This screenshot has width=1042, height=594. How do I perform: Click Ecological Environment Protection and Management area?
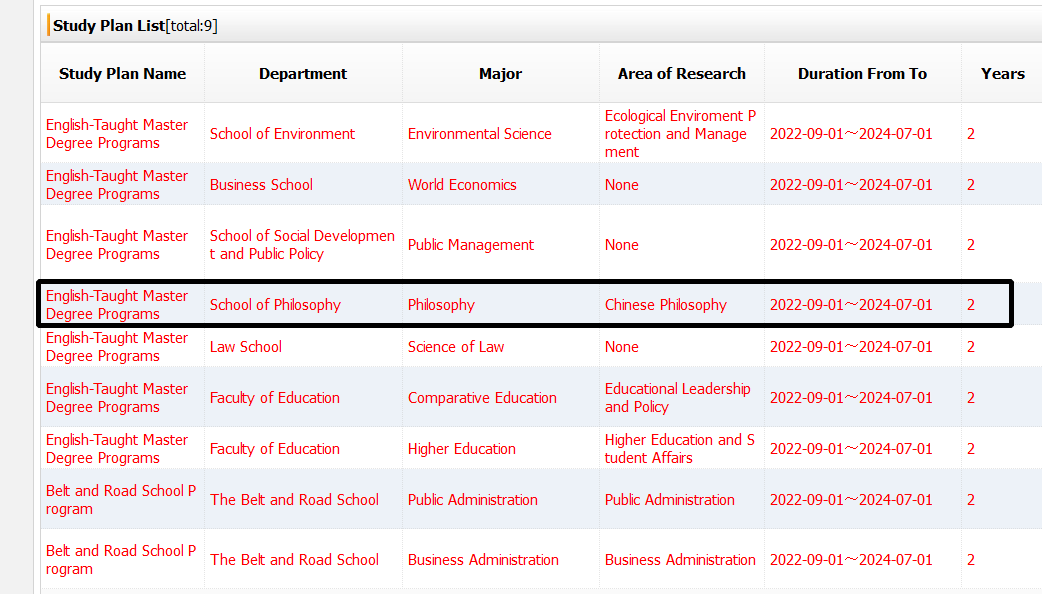680,134
